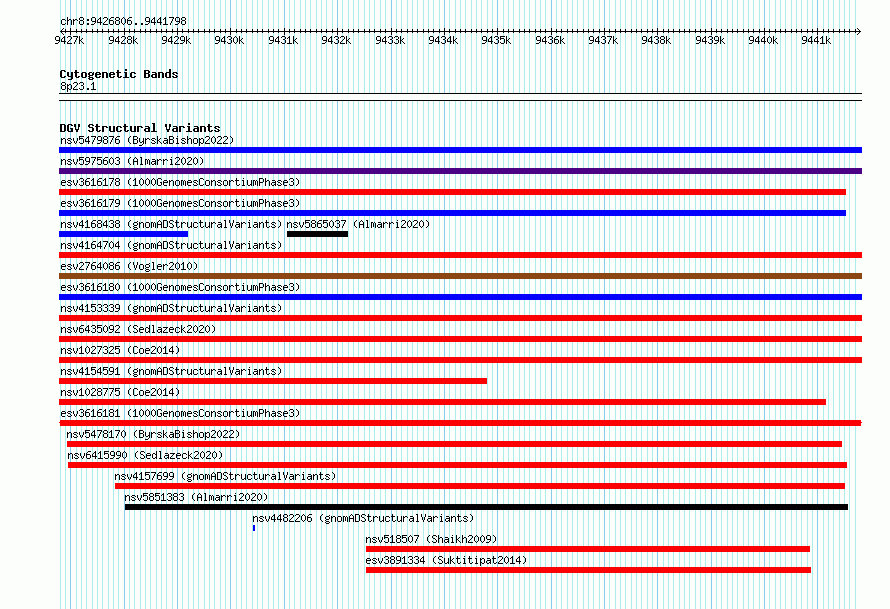The height and width of the screenshot is (609, 890).
Task: Click the chr8:9426806..9441798 coordinate text
Action: (123, 21)
